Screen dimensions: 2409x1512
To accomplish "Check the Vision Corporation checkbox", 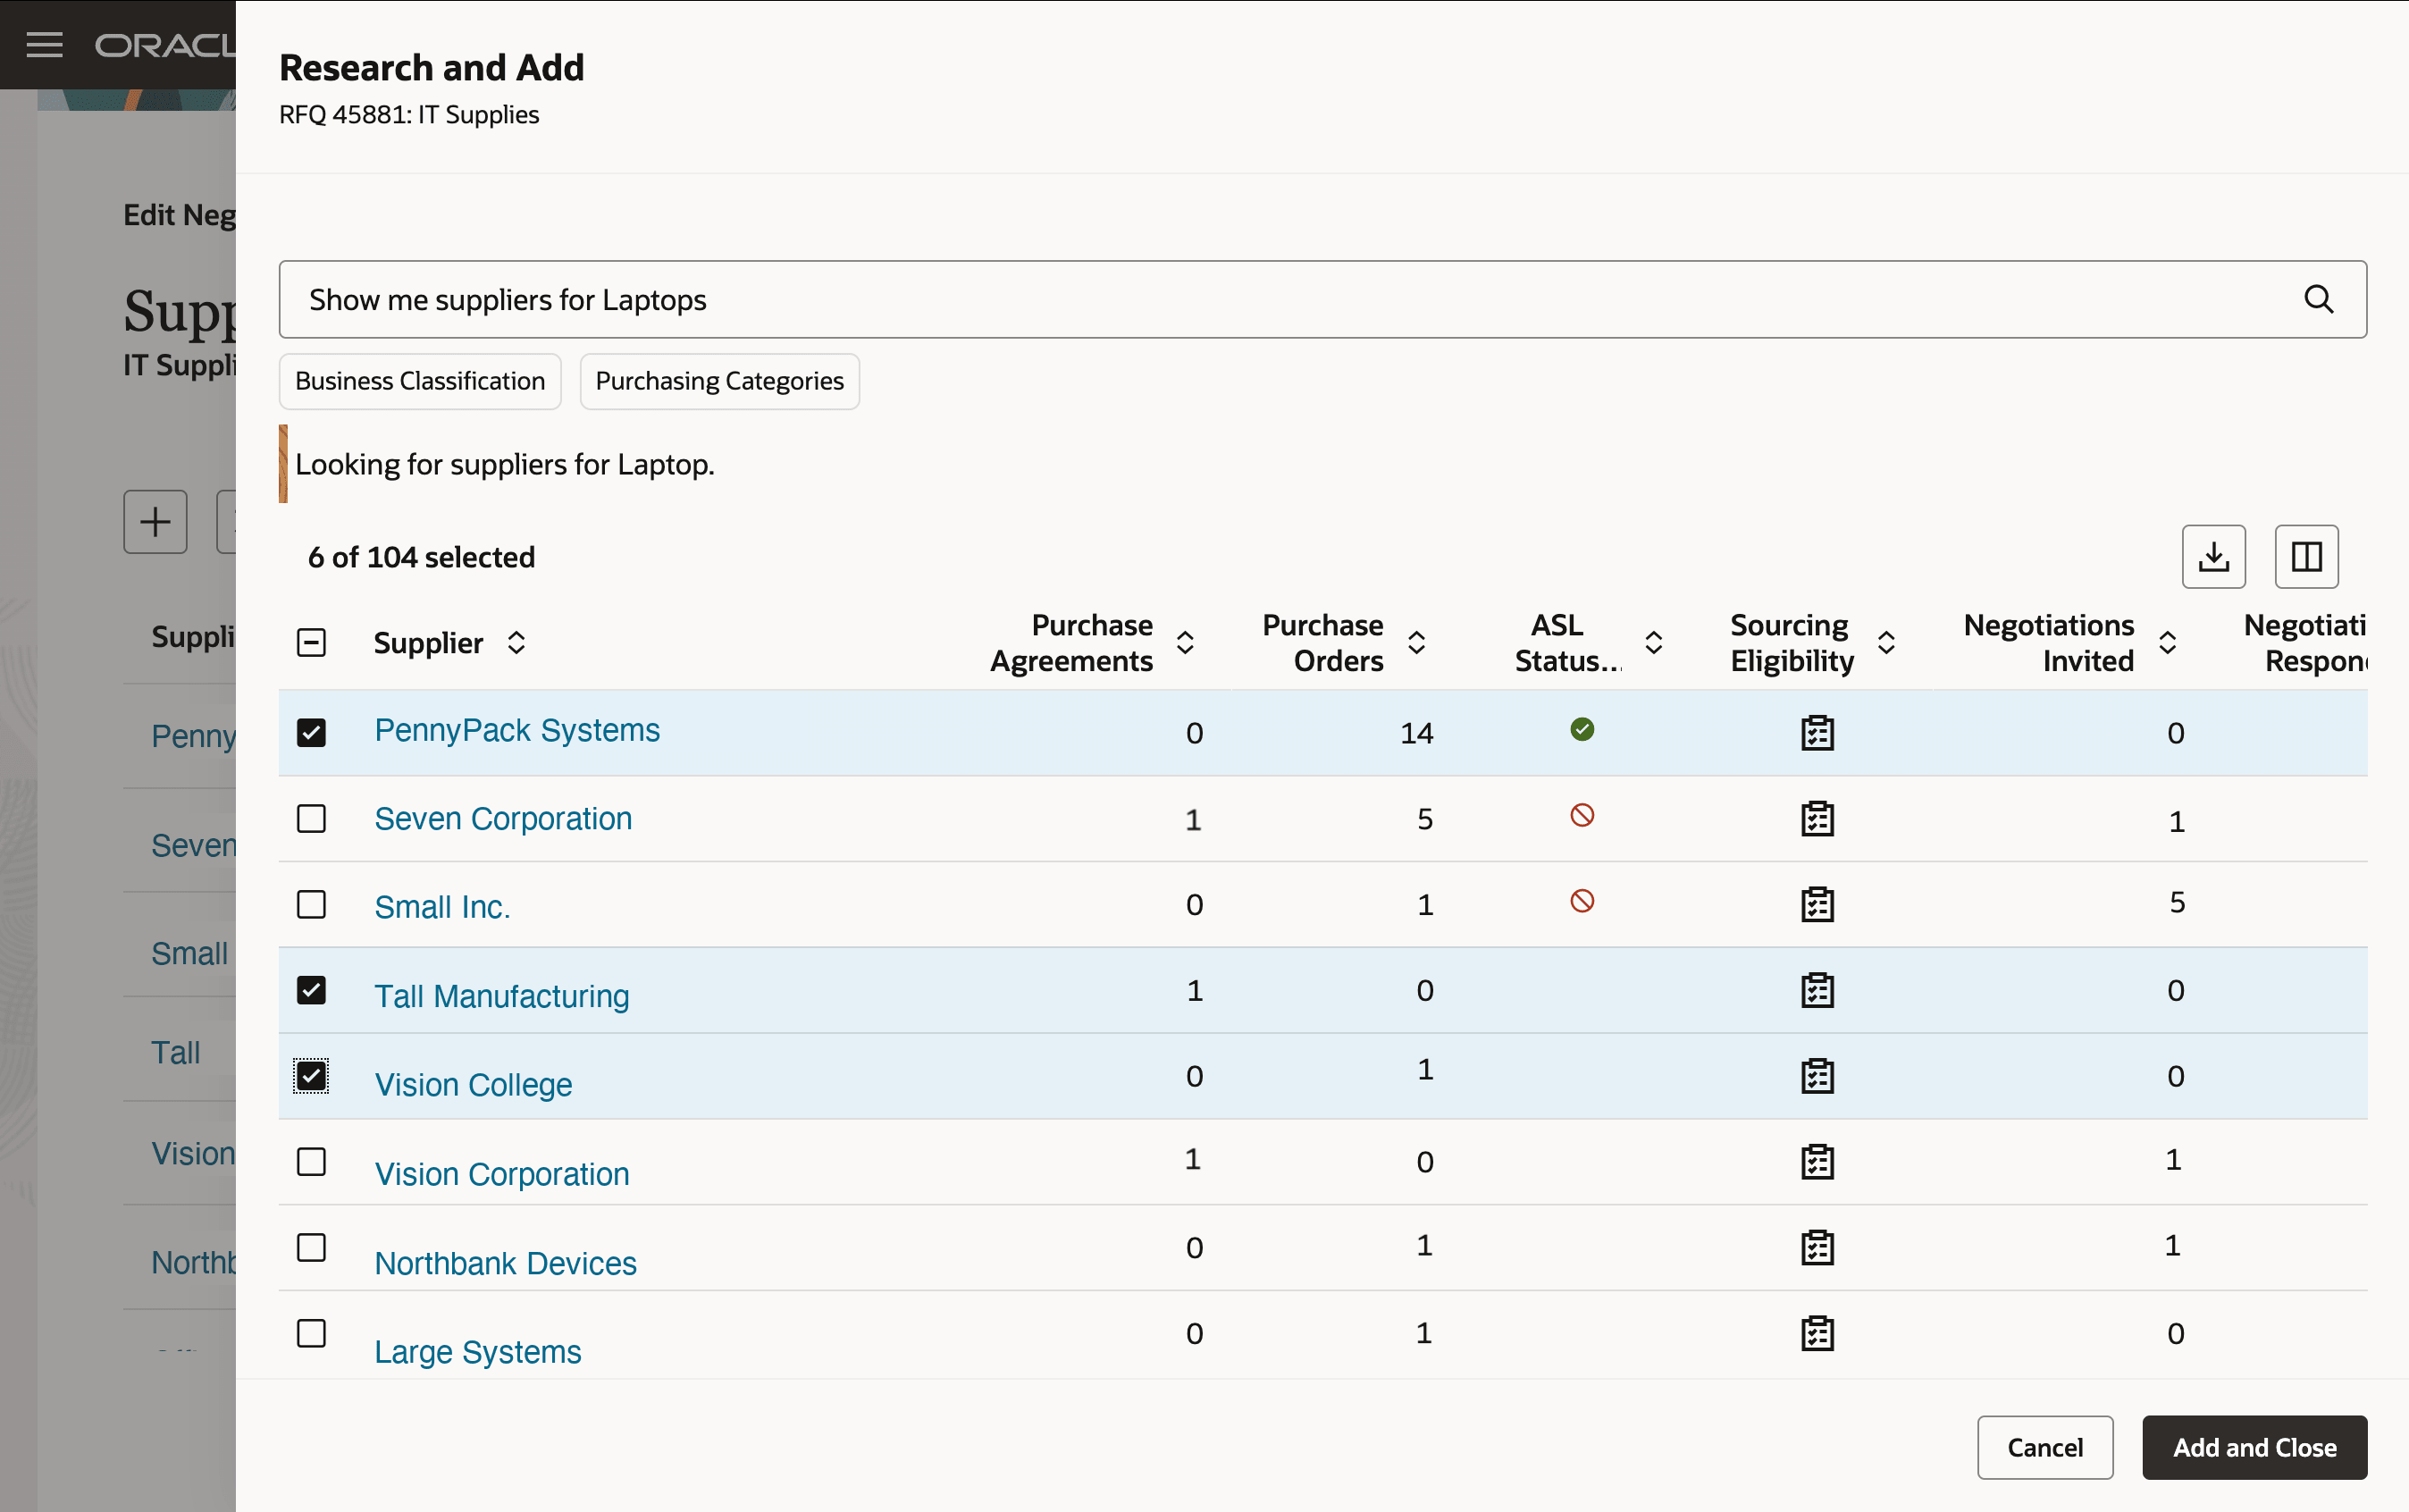I will click(x=311, y=1162).
